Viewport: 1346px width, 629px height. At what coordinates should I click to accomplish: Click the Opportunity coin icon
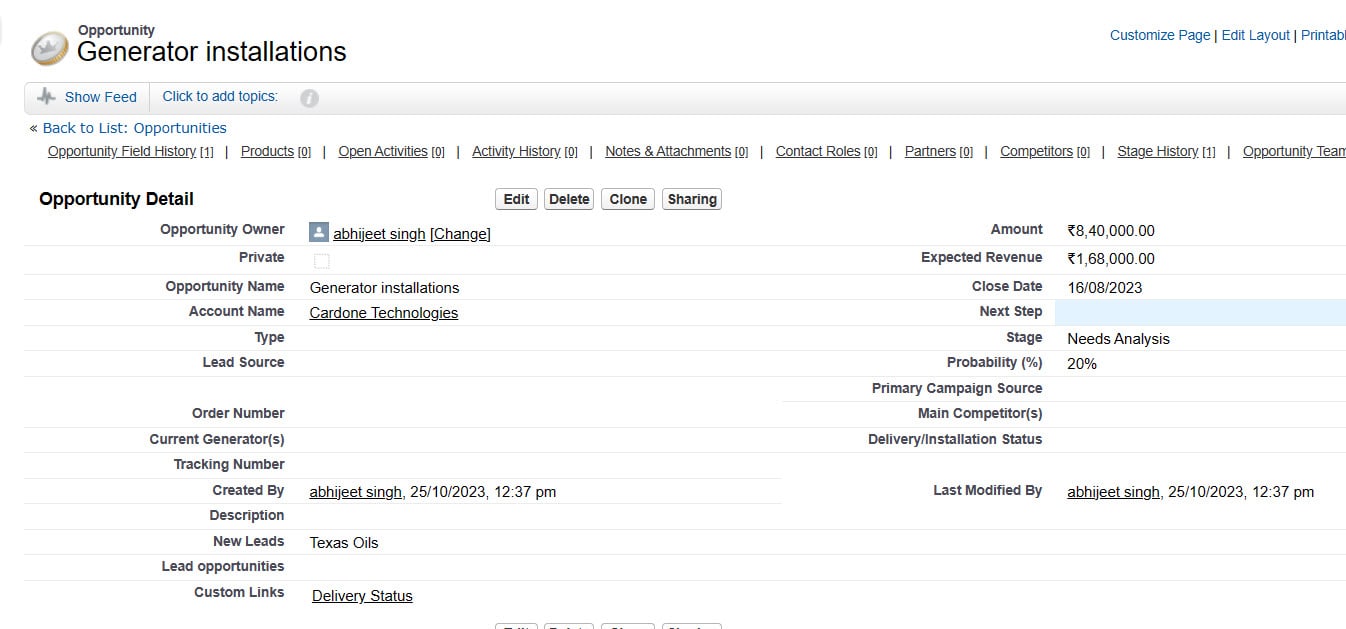click(x=49, y=47)
